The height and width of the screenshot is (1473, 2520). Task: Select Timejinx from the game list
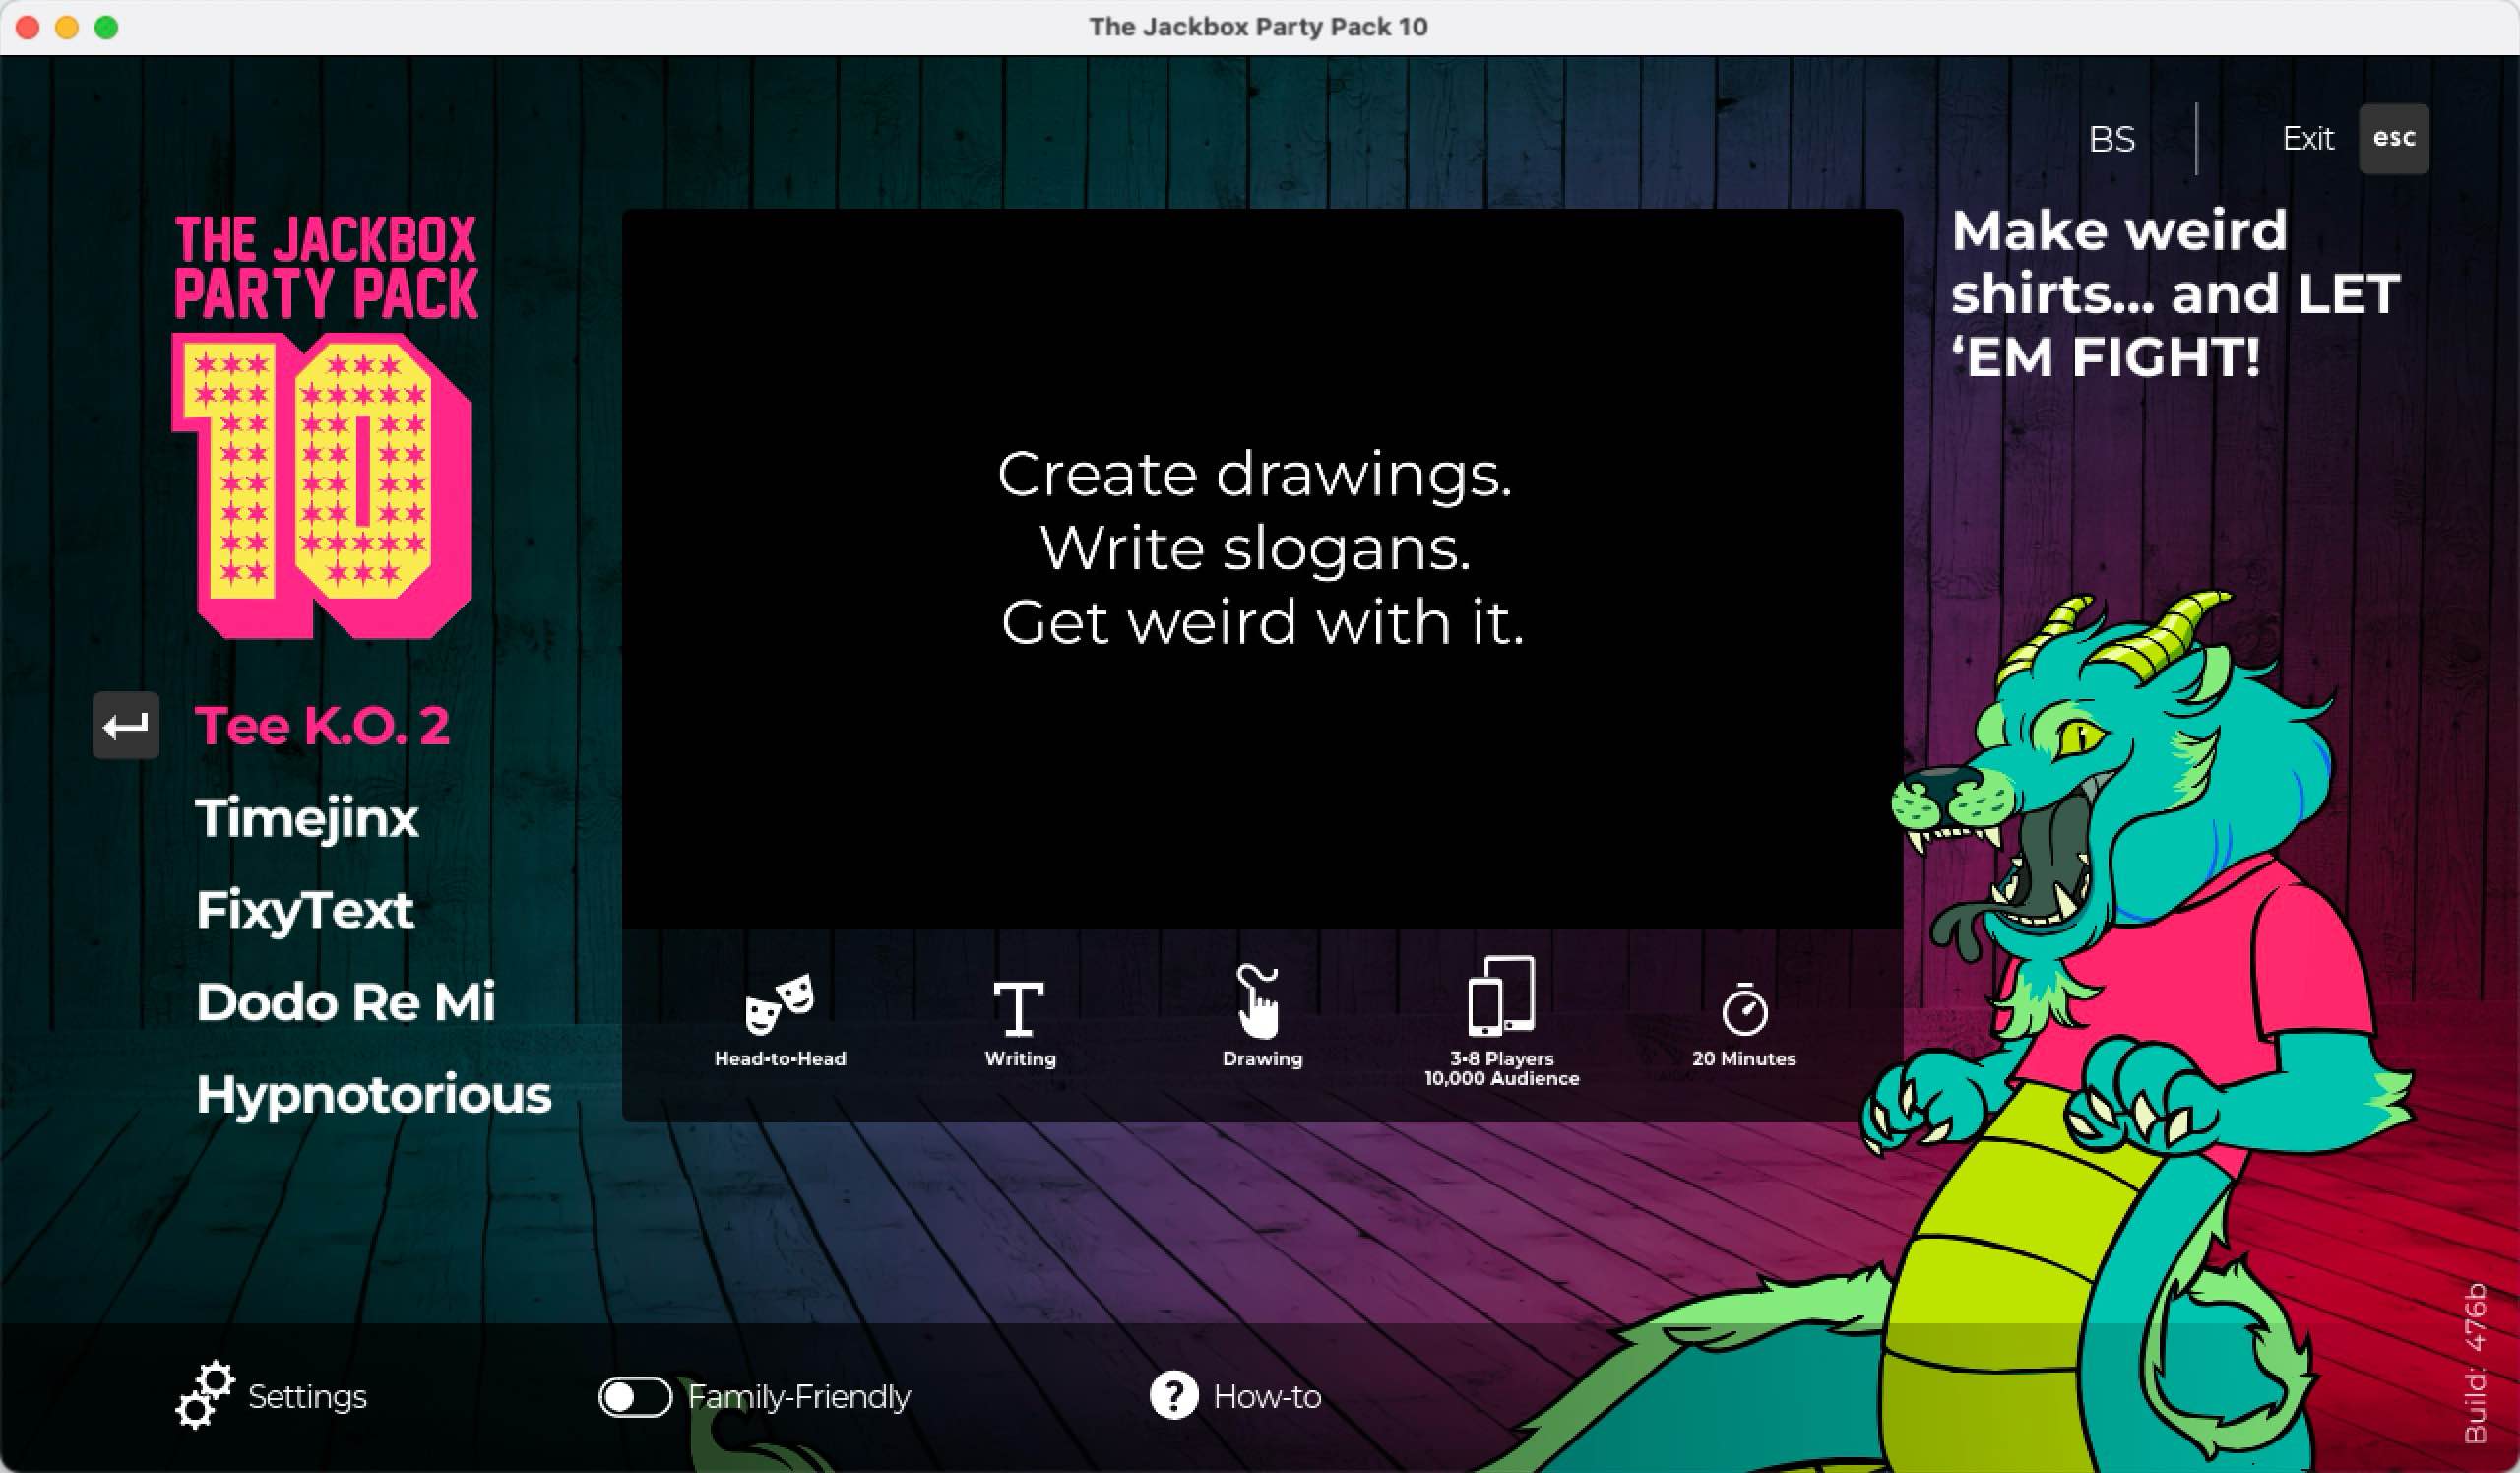(x=307, y=820)
